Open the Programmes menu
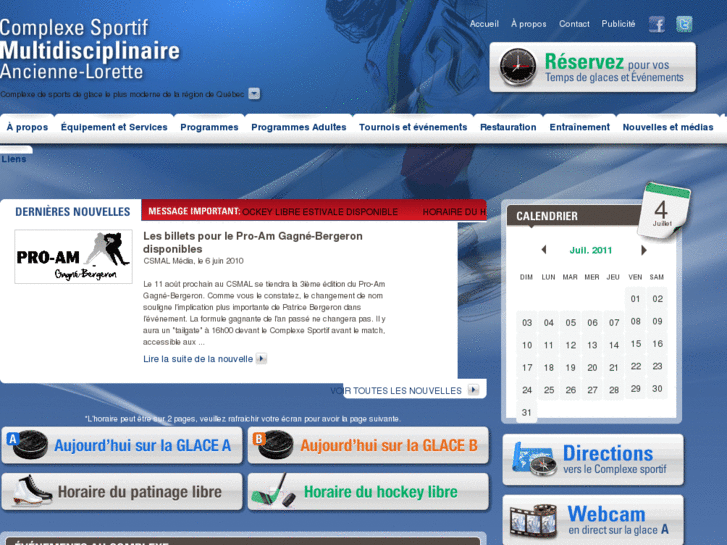Screen dimensions: 727x545 pyautogui.click(x=209, y=127)
